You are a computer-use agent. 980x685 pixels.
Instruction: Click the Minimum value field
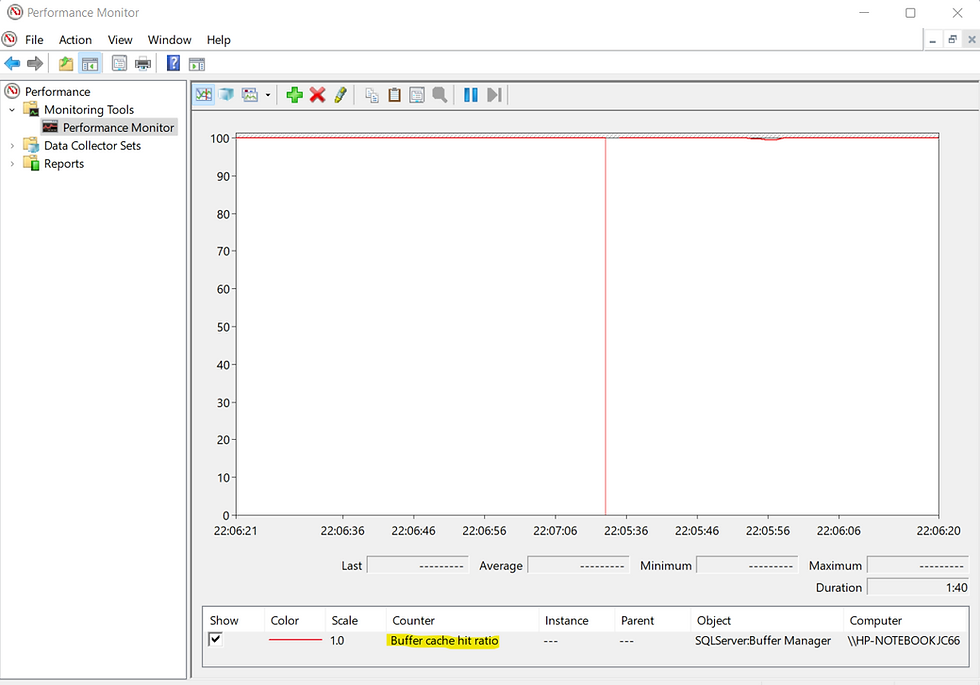[x=747, y=565]
